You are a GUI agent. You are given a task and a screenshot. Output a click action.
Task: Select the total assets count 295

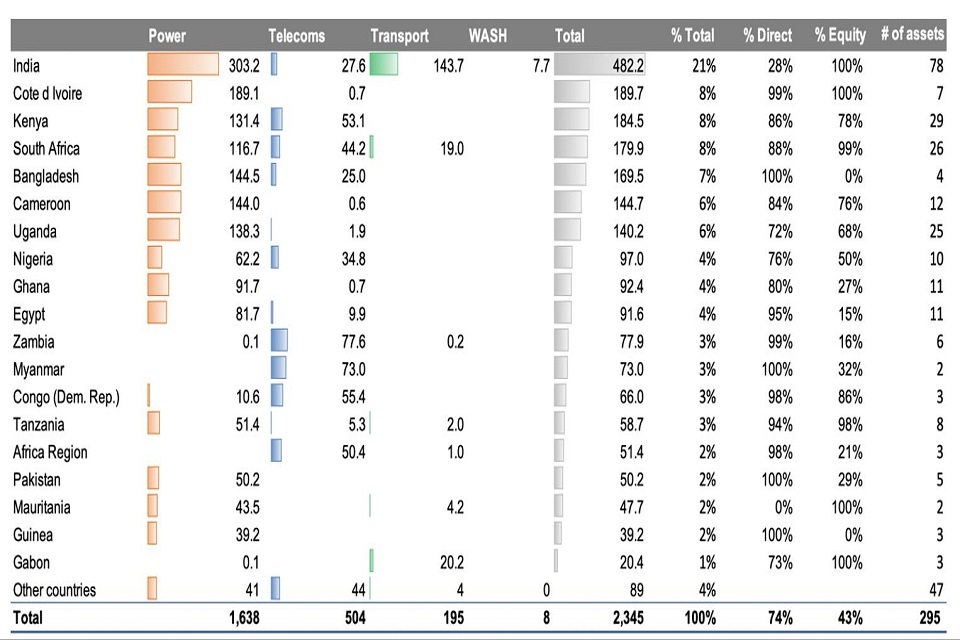[930, 618]
